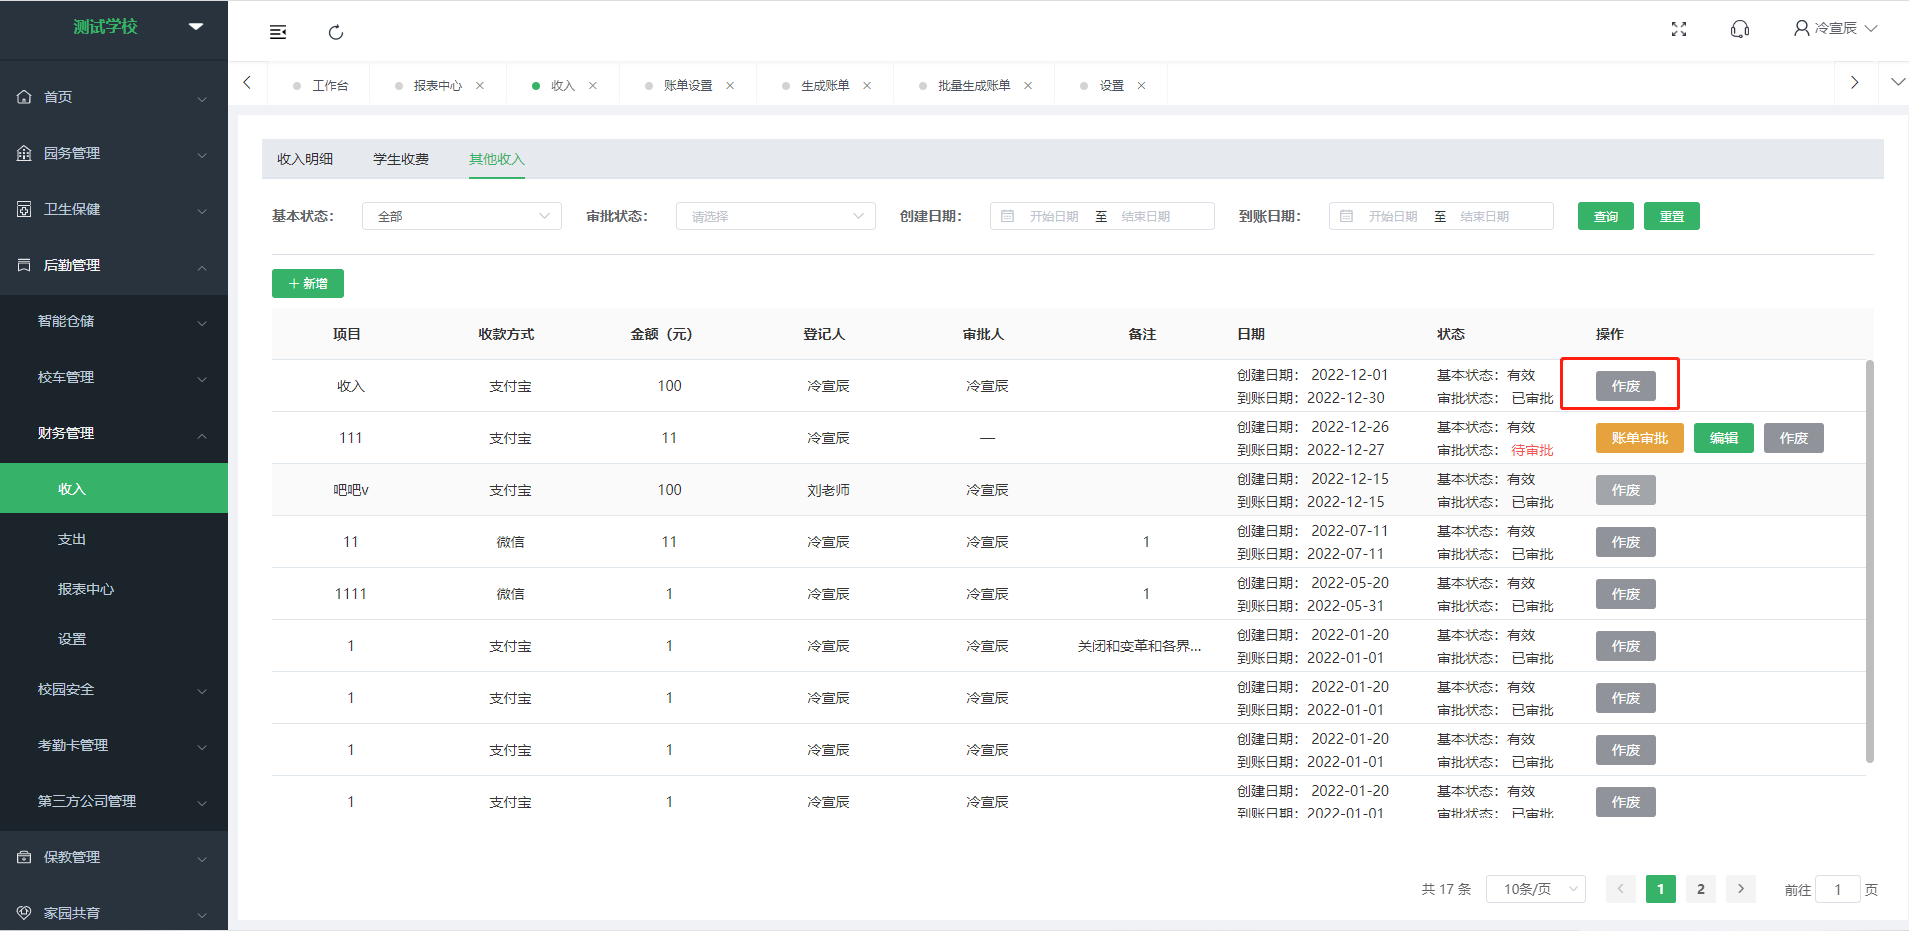Expand the 校园安全 submenu
1909x931 pixels.
202,690
